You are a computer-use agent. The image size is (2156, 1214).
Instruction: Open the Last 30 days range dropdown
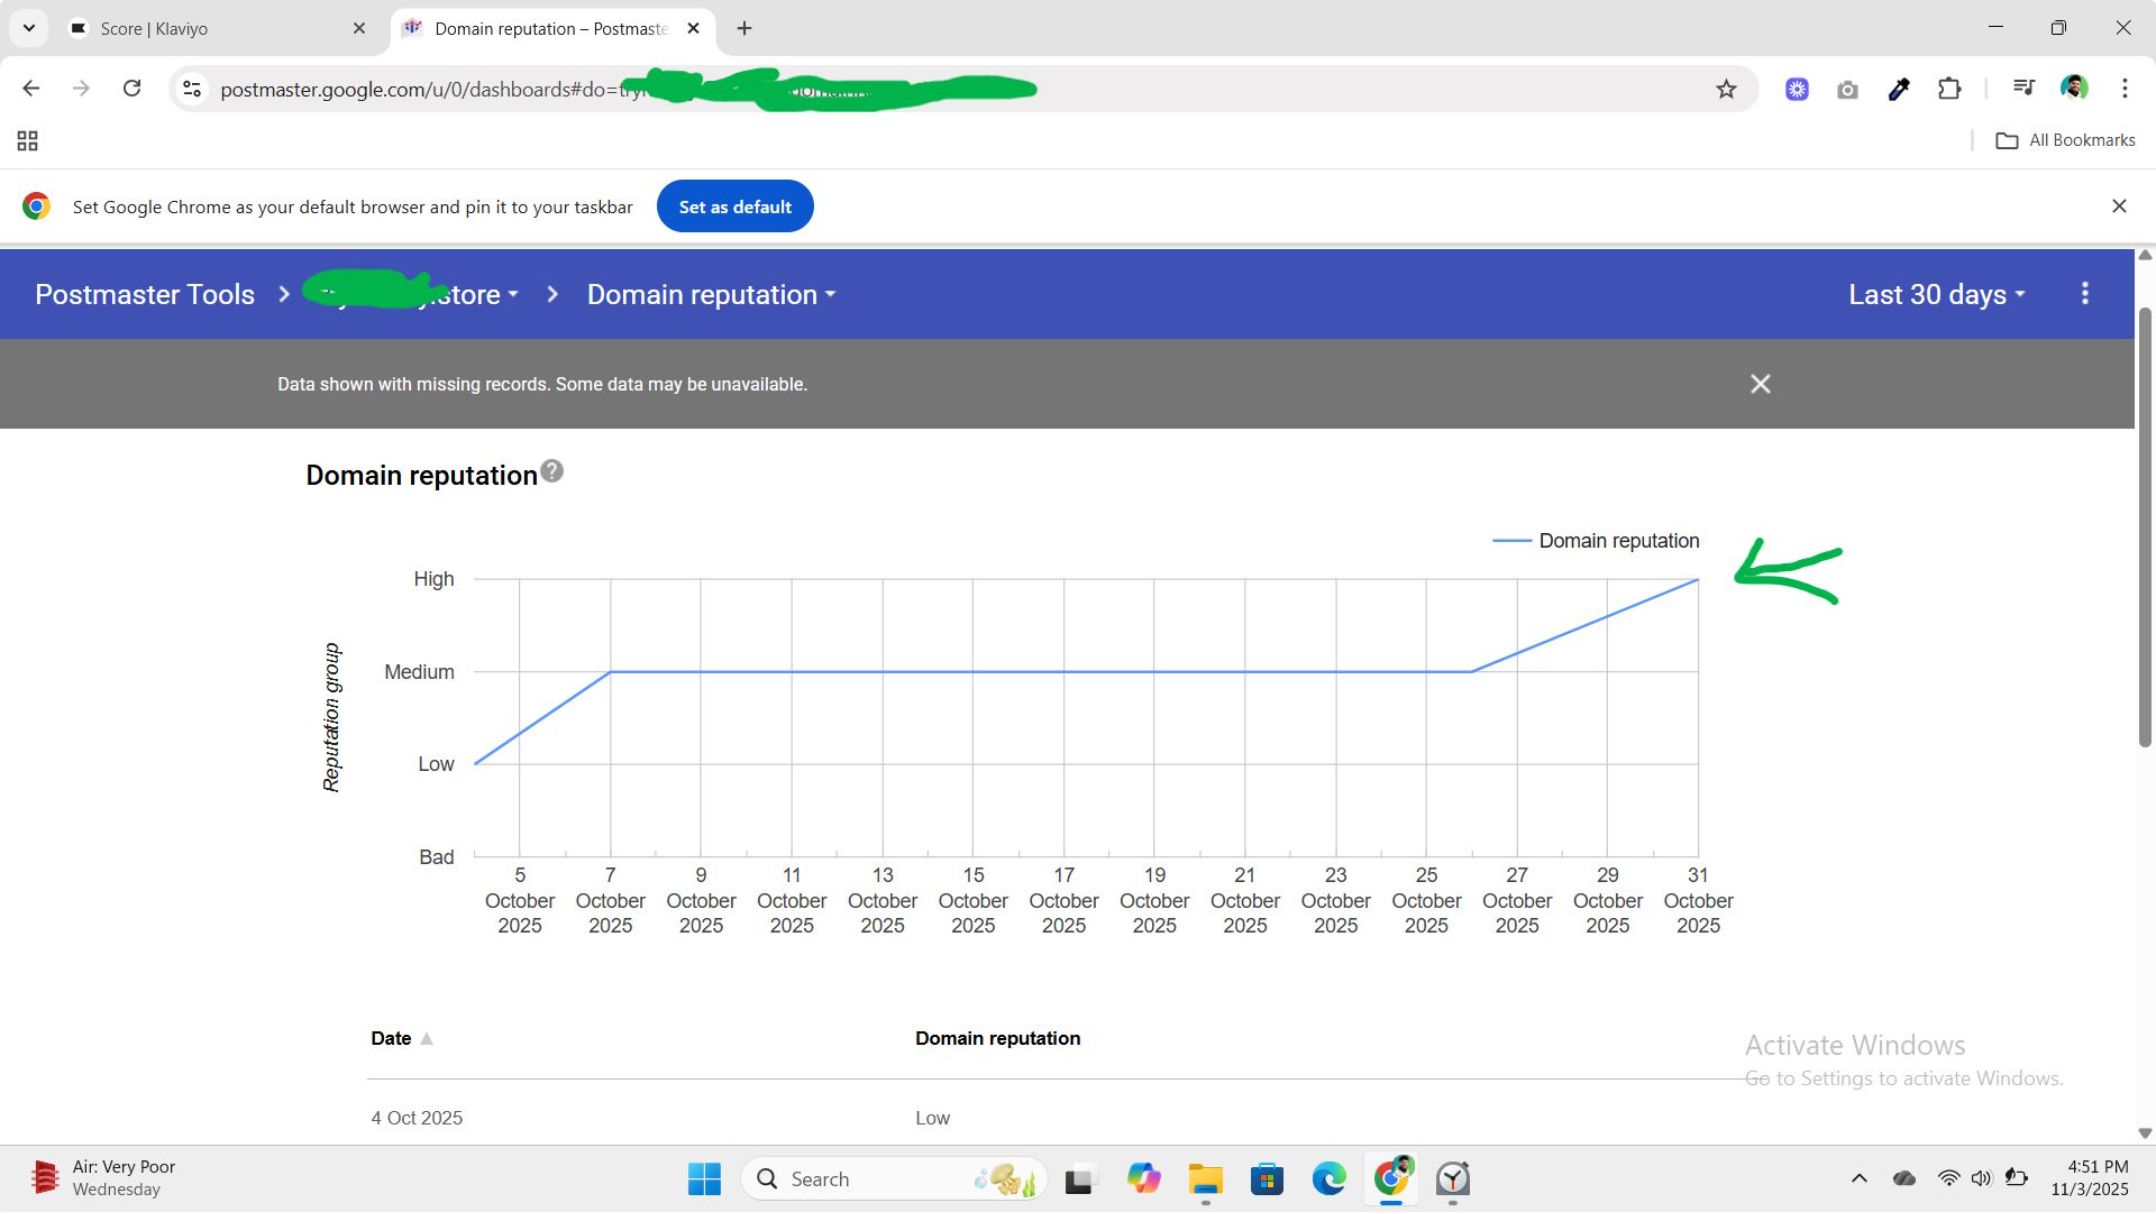coord(1936,294)
